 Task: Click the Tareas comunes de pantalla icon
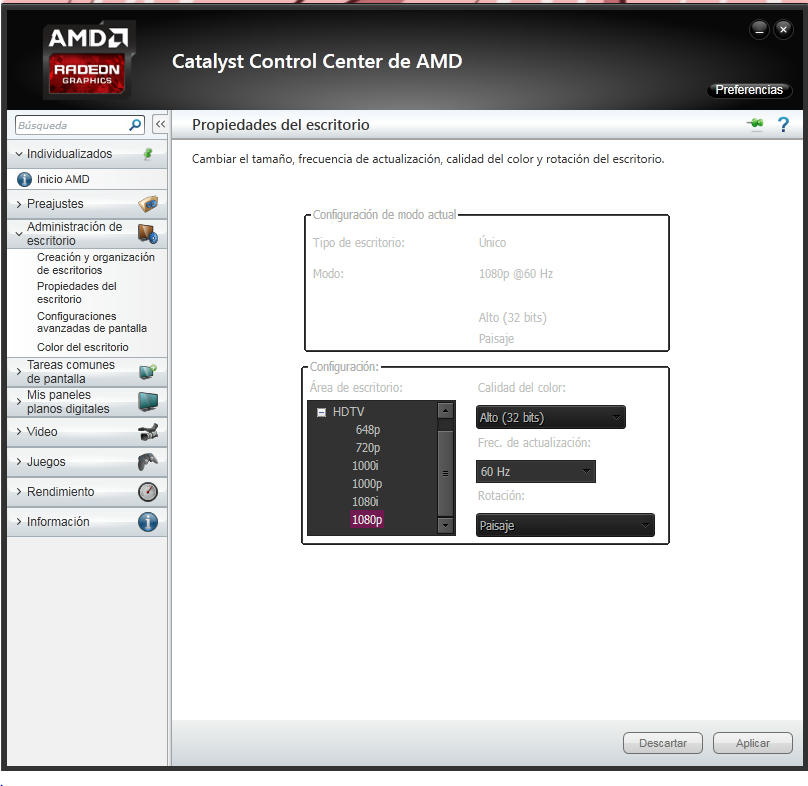148,372
